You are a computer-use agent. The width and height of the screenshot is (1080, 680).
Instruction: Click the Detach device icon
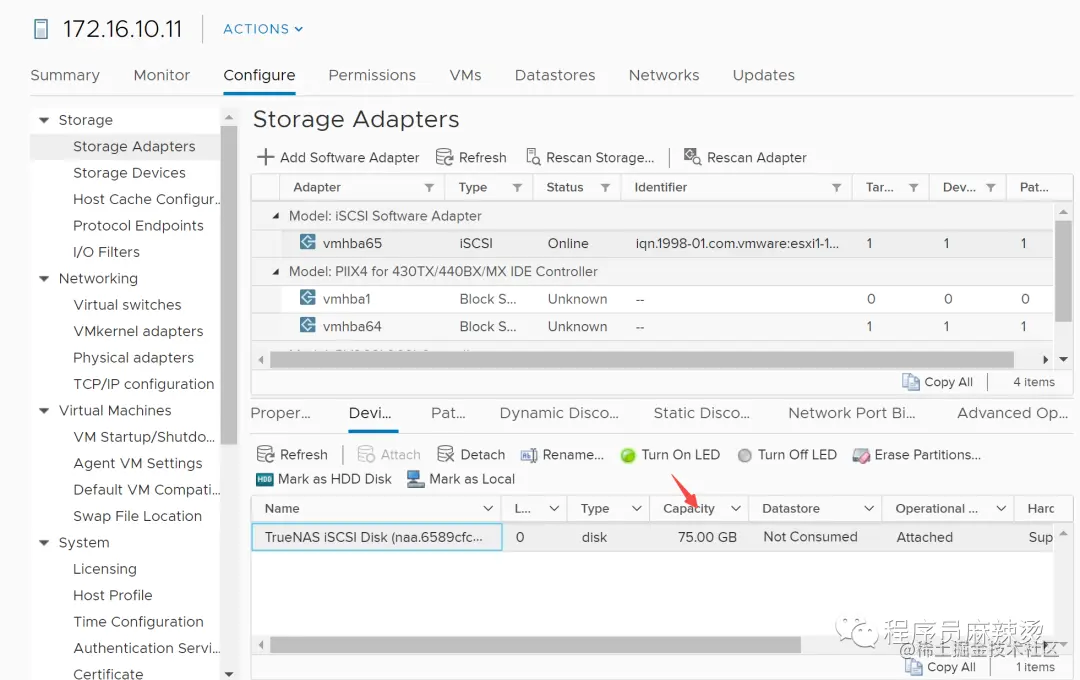coord(446,454)
